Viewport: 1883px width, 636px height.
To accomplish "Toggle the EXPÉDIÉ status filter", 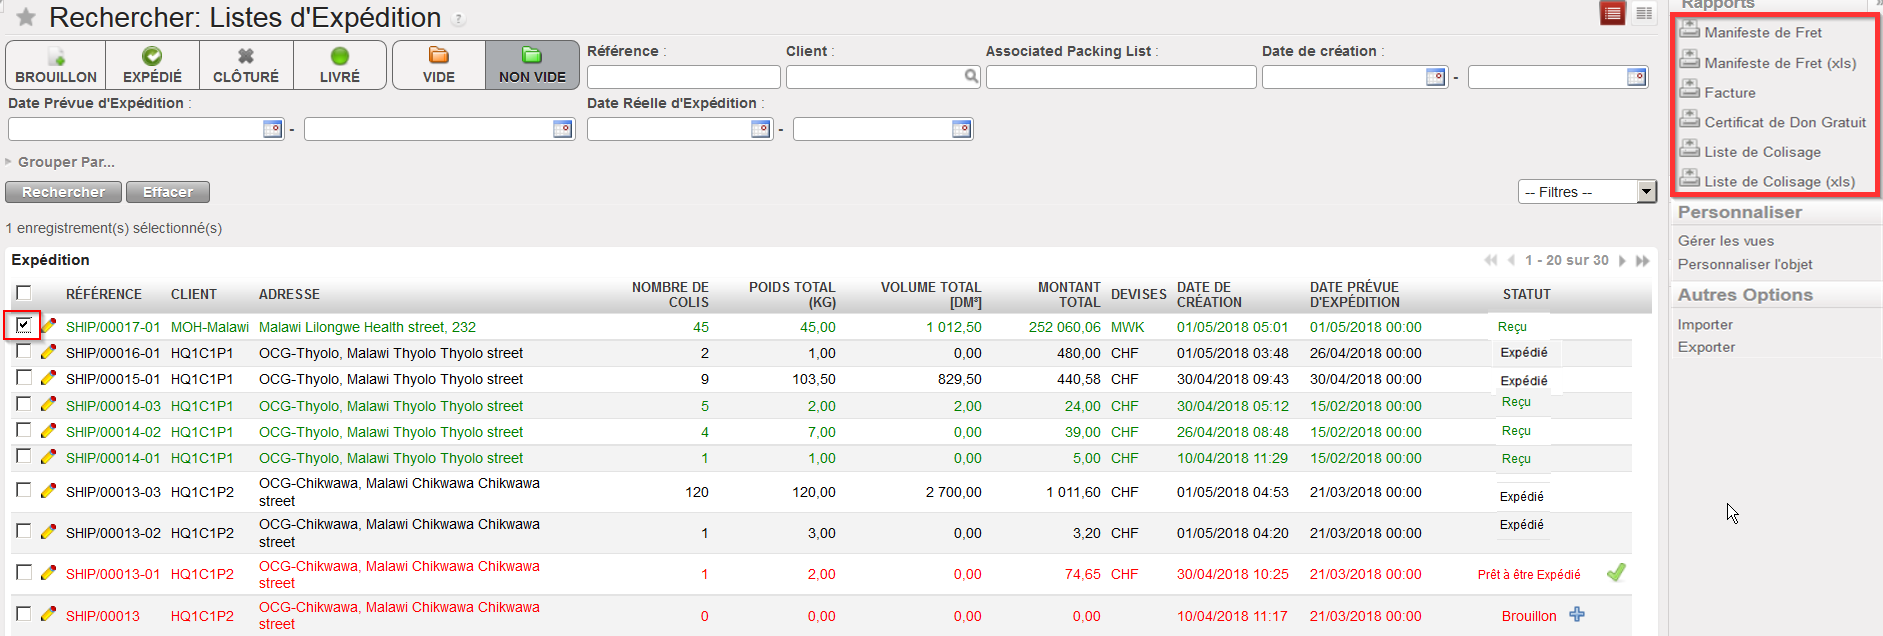I will coord(152,65).
